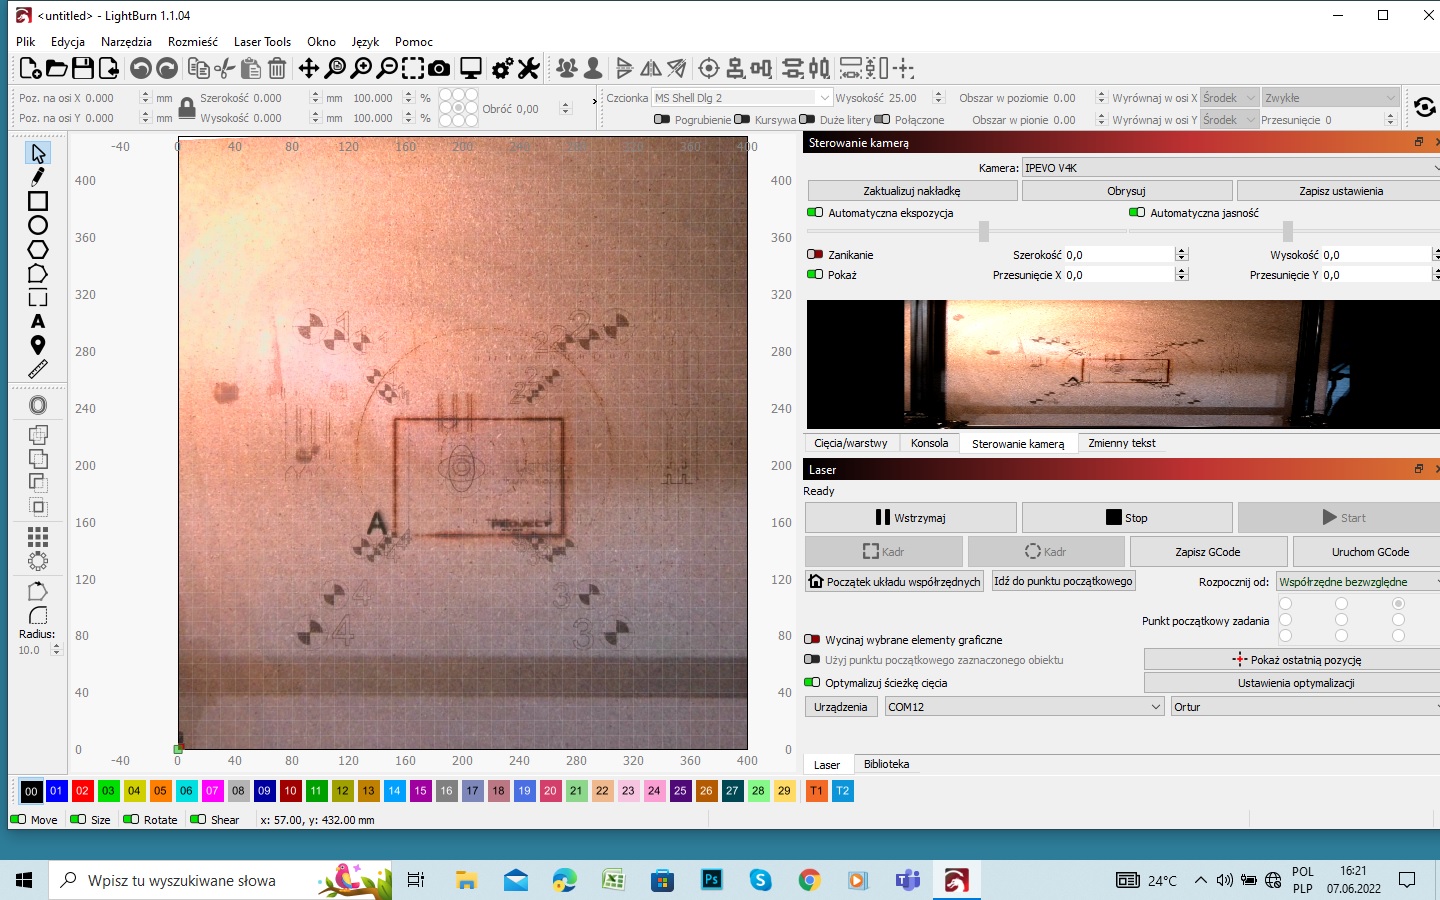Open the Laser Tools menu
The width and height of the screenshot is (1440, 900).
[262, 42]
